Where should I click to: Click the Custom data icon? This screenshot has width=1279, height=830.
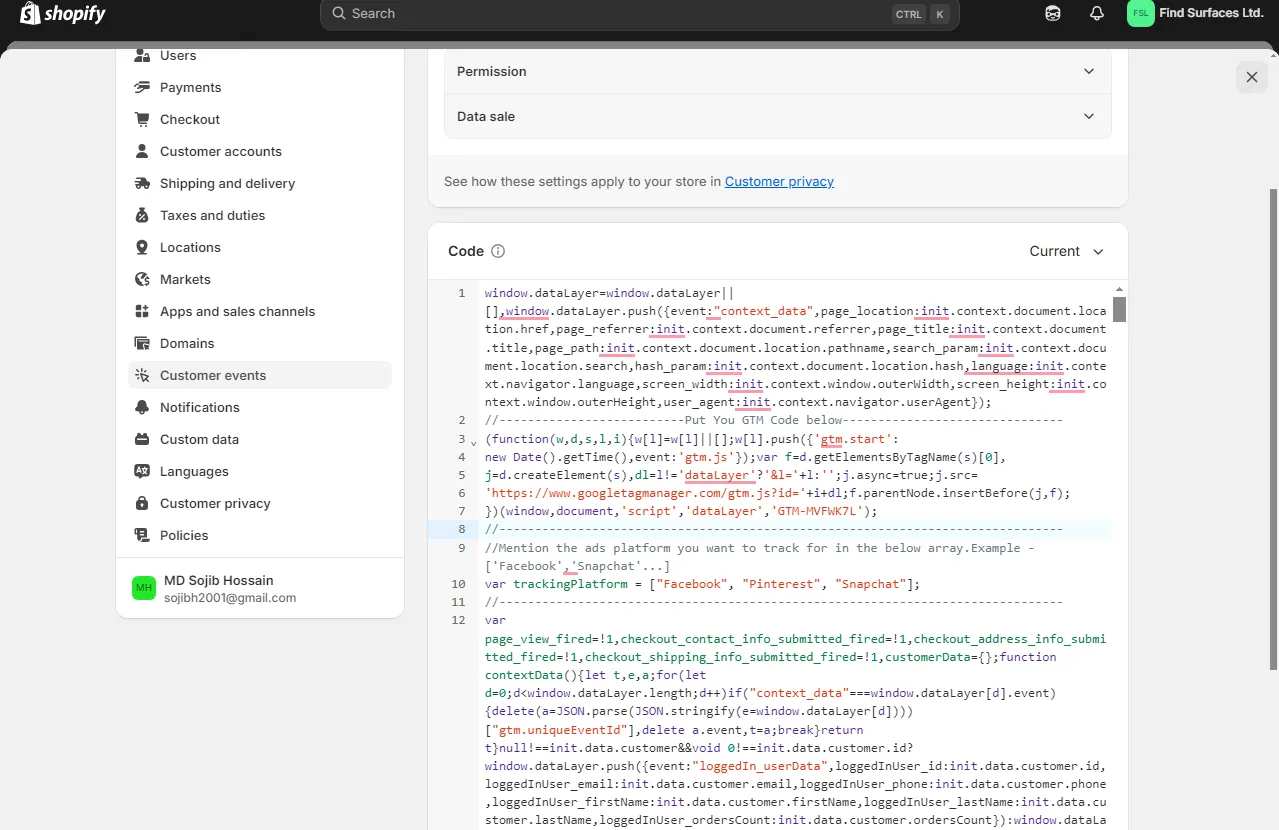click(x=142, y=439)
